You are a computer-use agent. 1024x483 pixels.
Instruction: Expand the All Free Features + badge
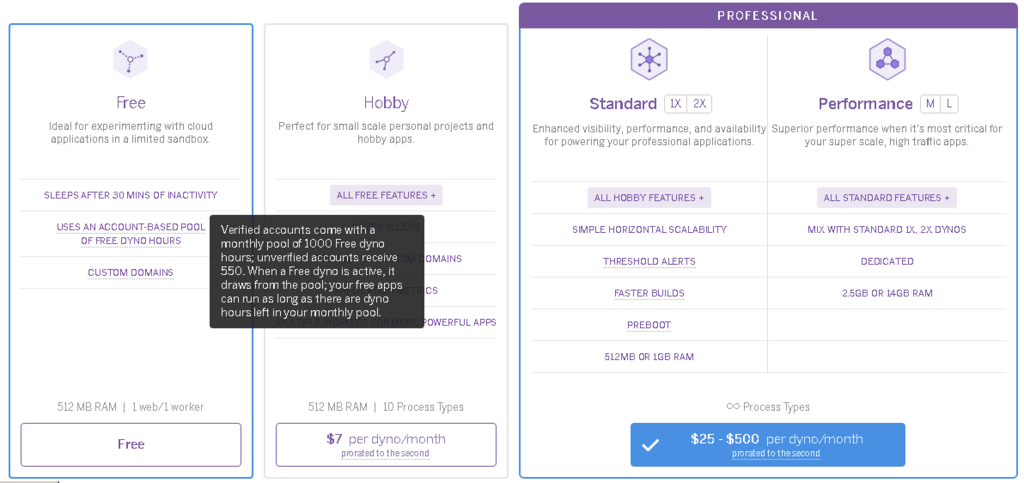[x=386, y=195]
